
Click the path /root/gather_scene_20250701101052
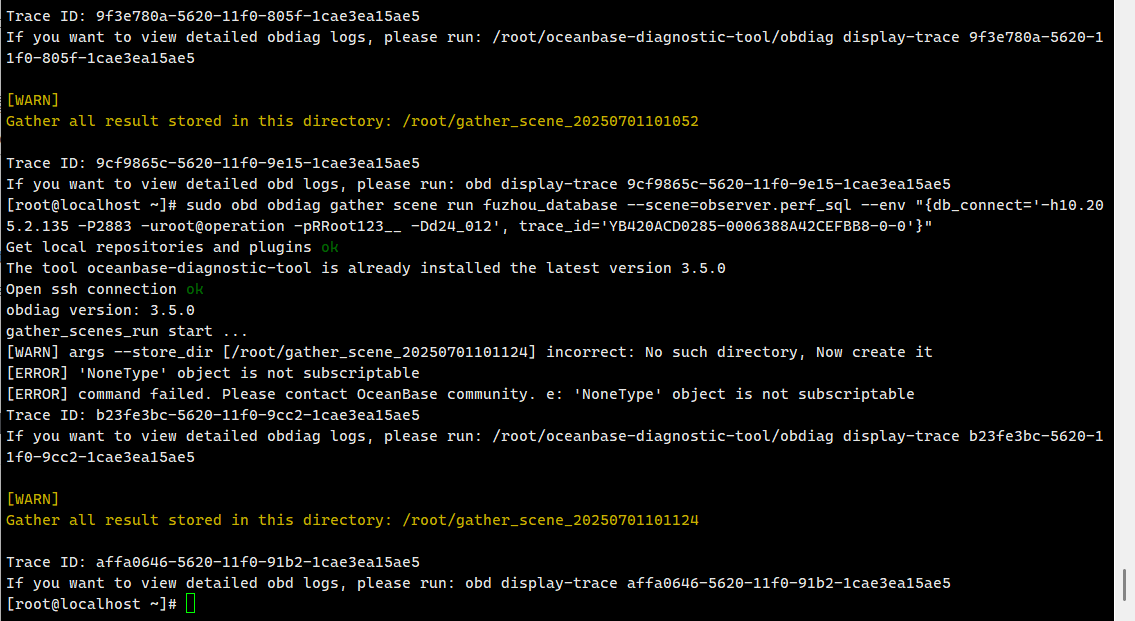[550, 121]
